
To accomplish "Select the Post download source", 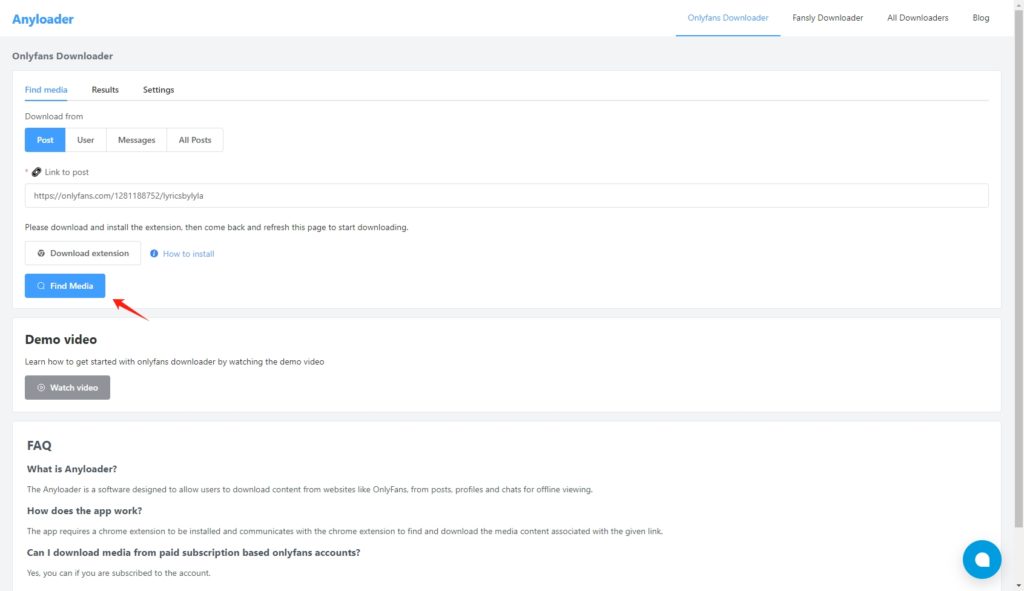I will click(x=45, y=140).
